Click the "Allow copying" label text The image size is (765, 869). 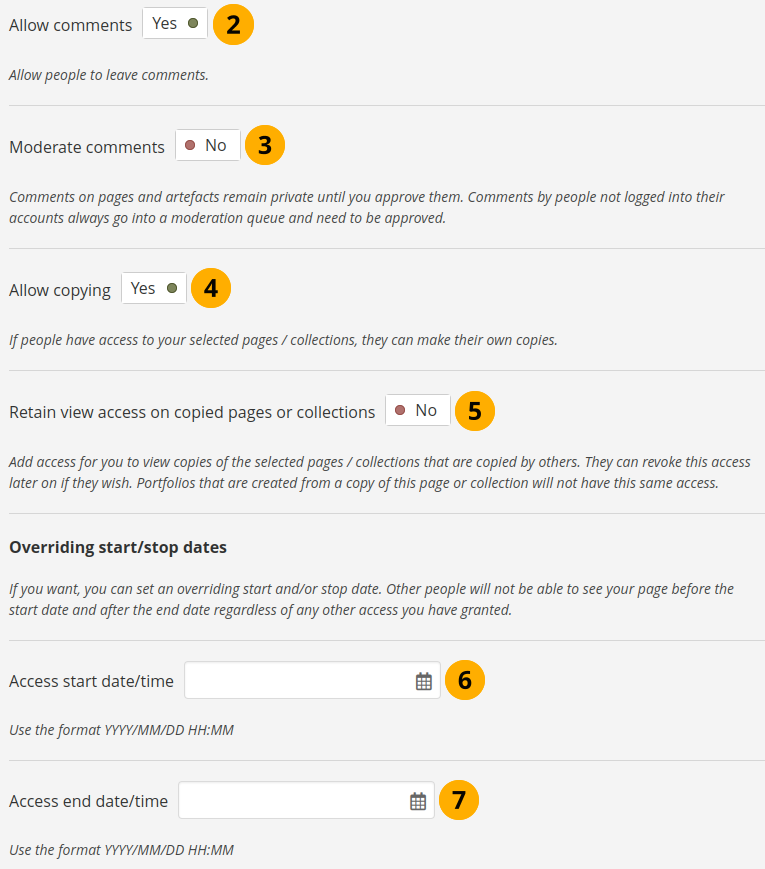click(x=60, y=290)
